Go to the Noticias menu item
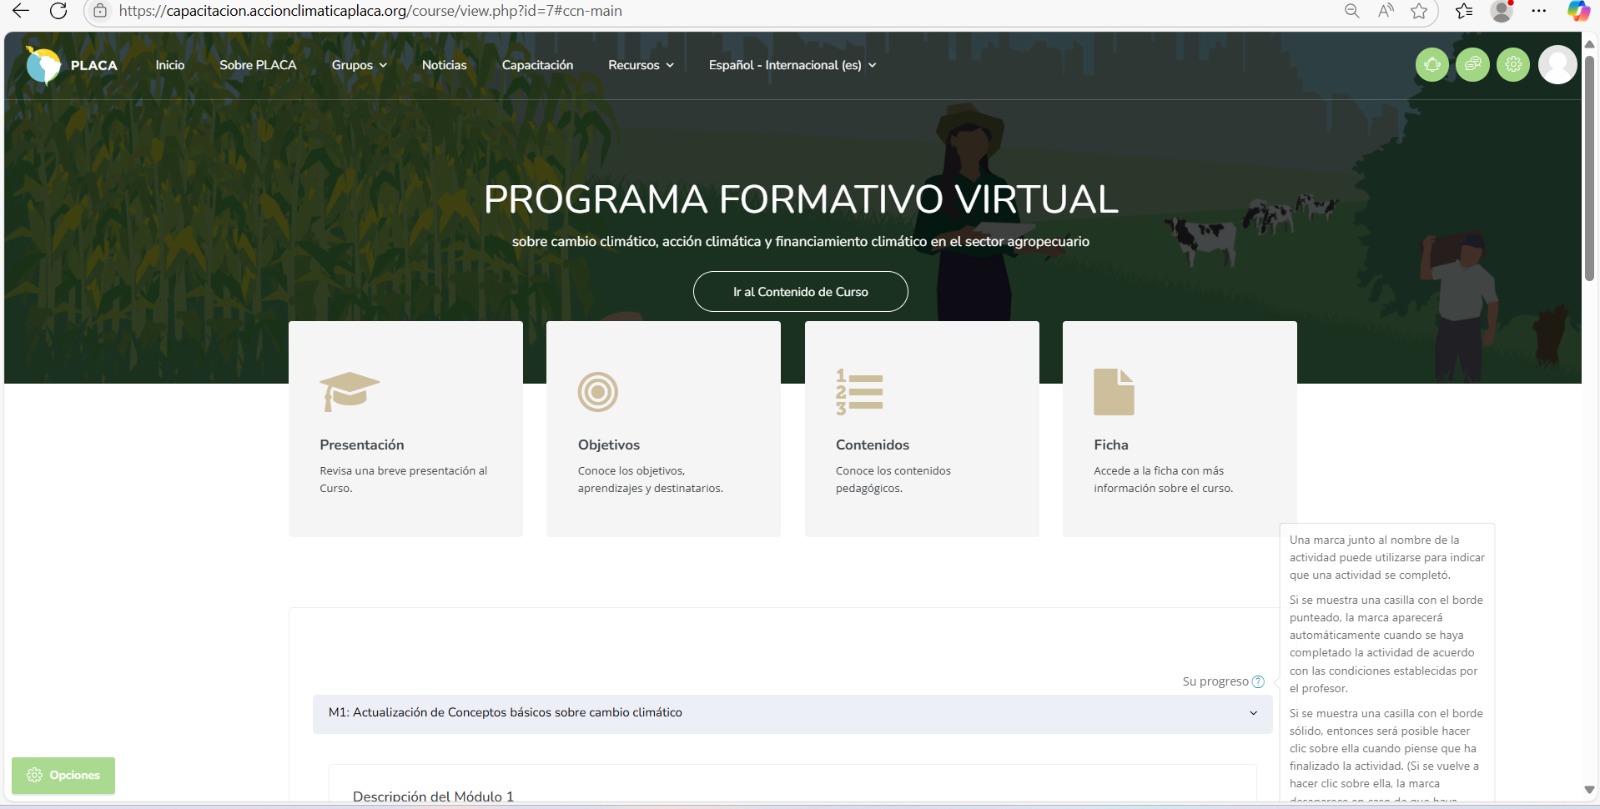 point(444,65)
